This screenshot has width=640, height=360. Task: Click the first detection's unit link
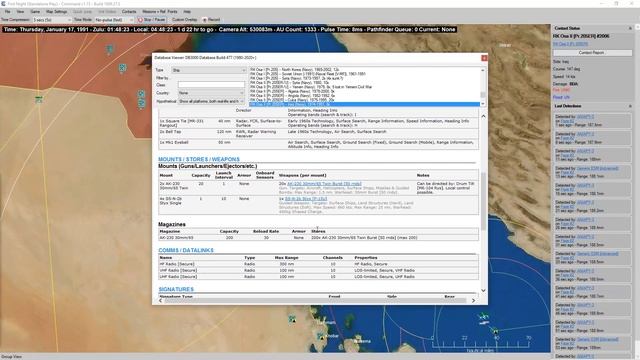[x=585, y=117]
